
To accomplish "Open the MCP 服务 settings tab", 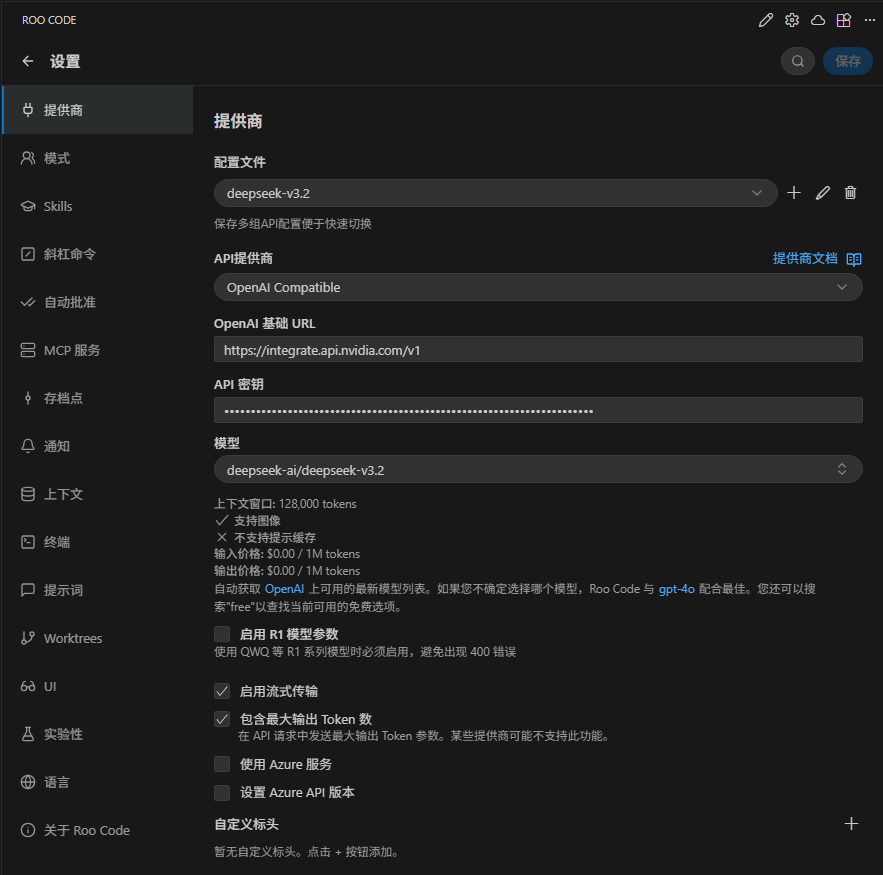I will 97,350.
